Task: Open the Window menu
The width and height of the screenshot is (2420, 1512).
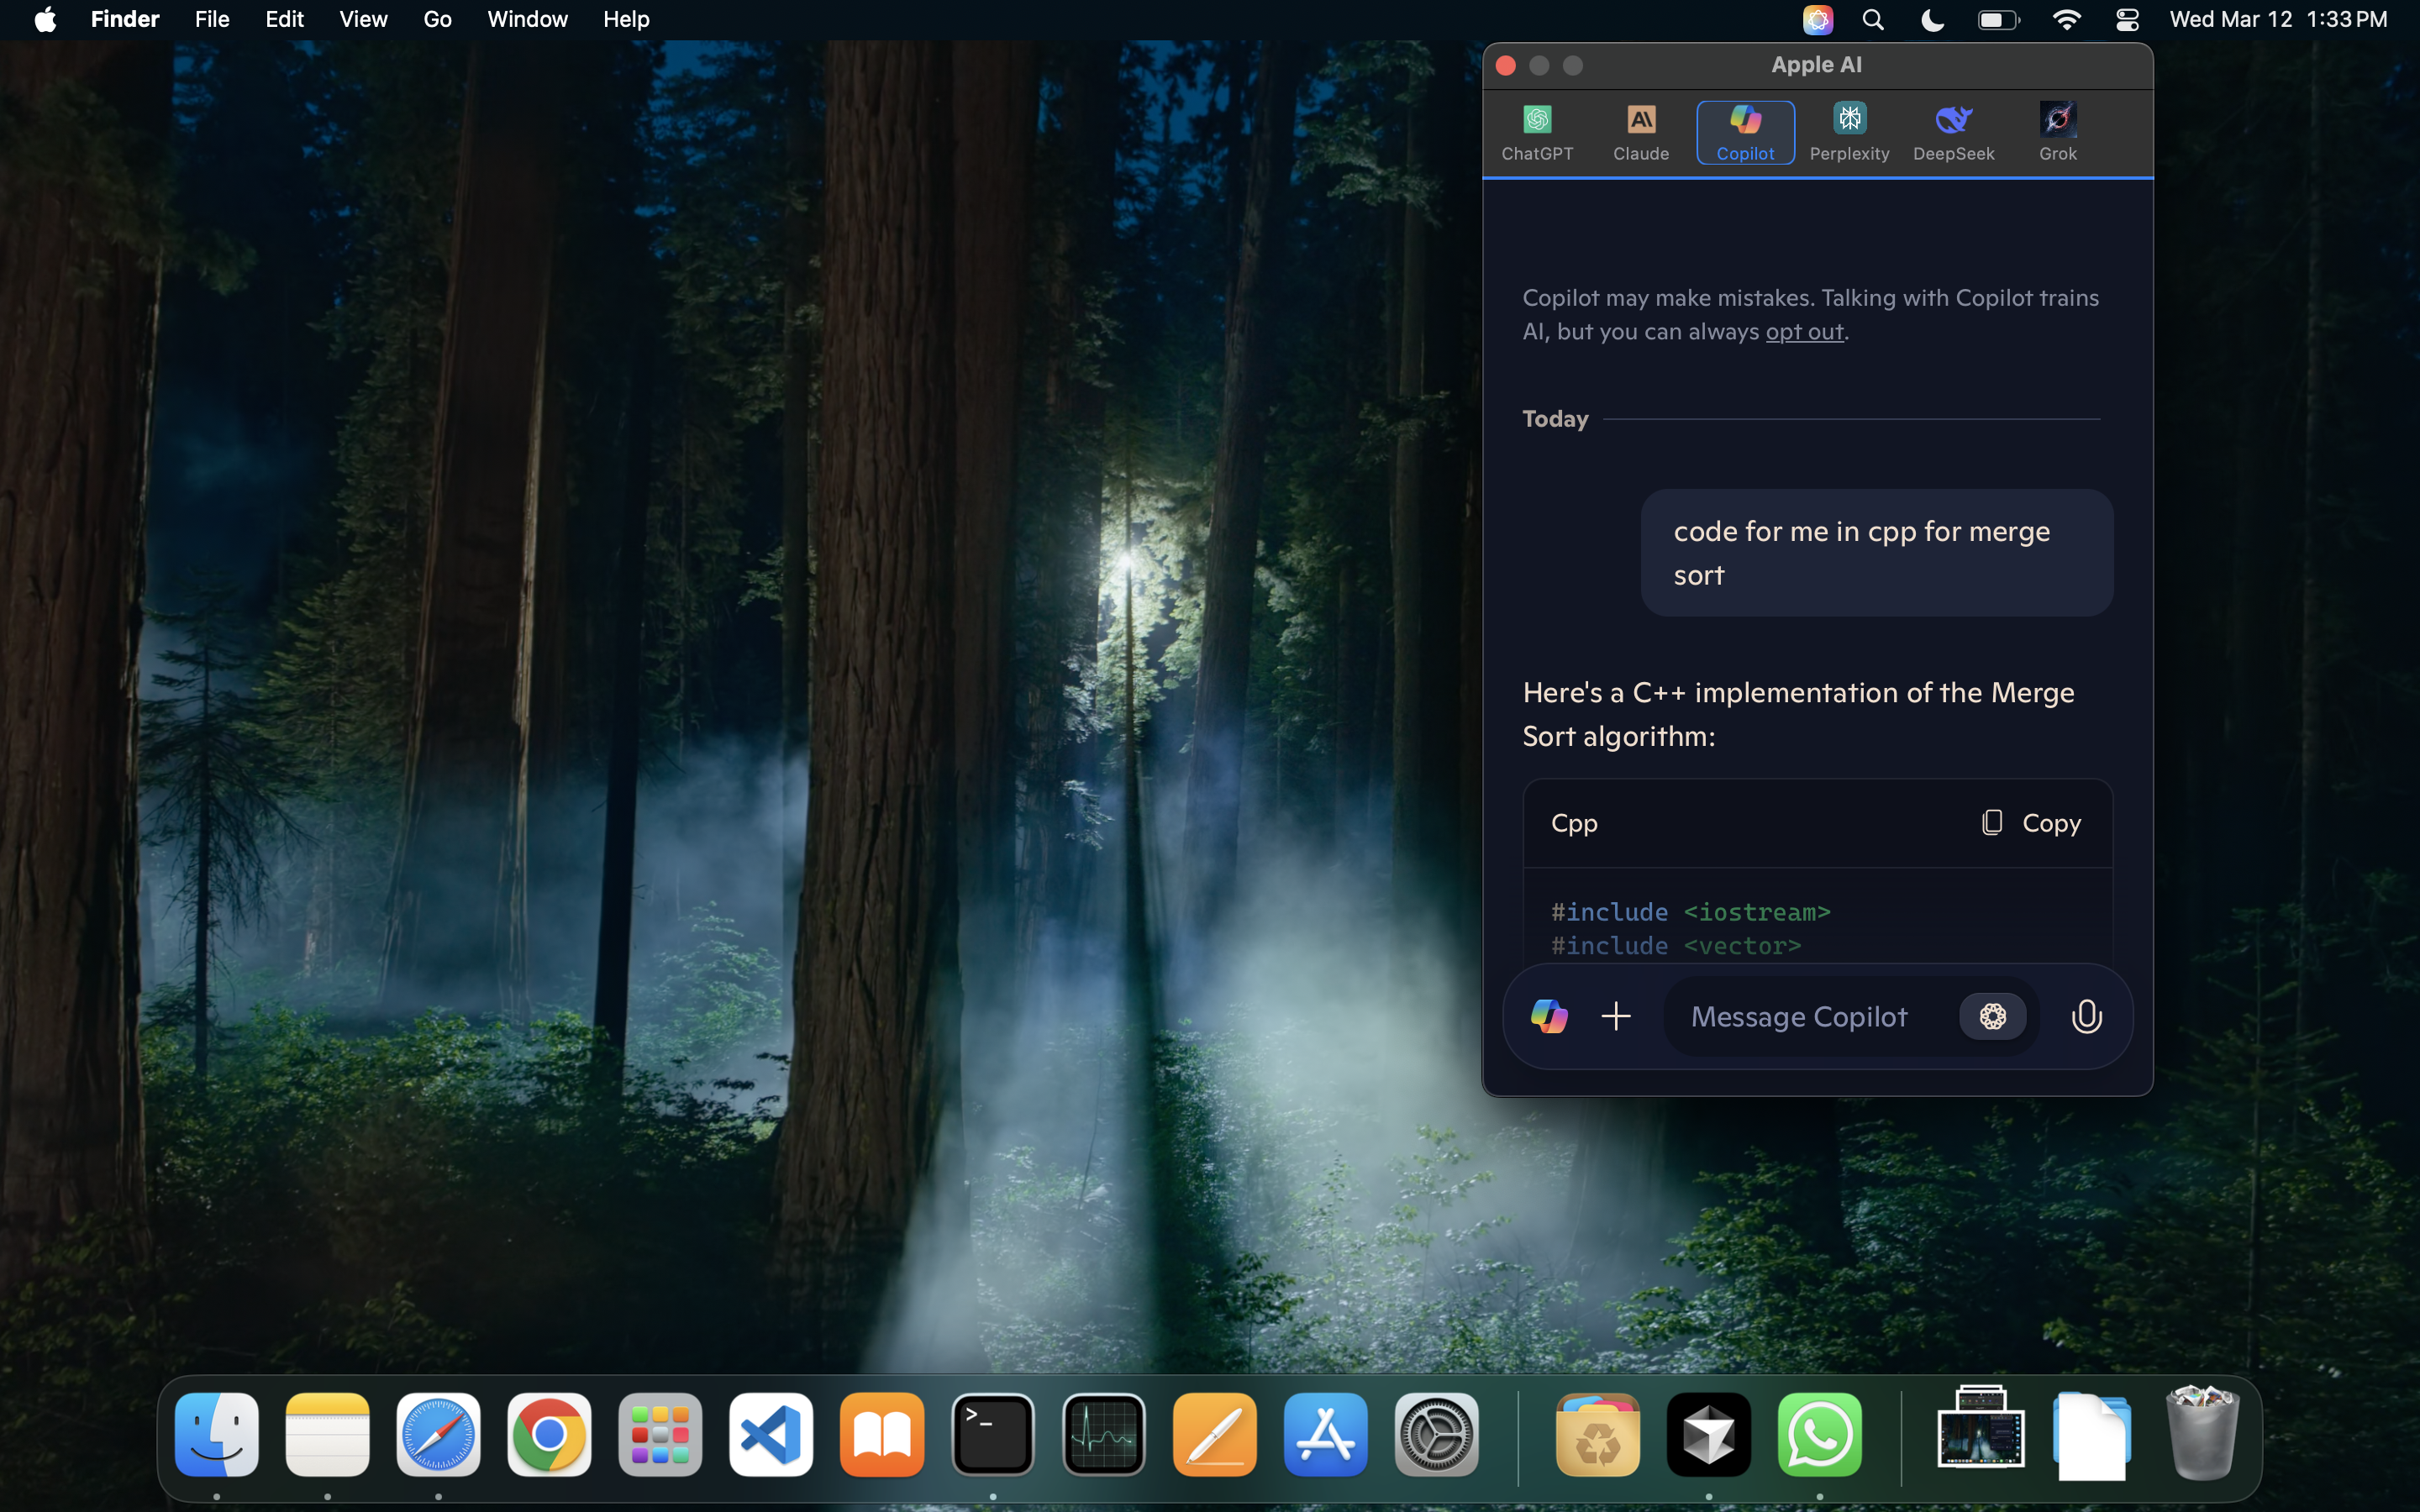Action: click(527, 20)
